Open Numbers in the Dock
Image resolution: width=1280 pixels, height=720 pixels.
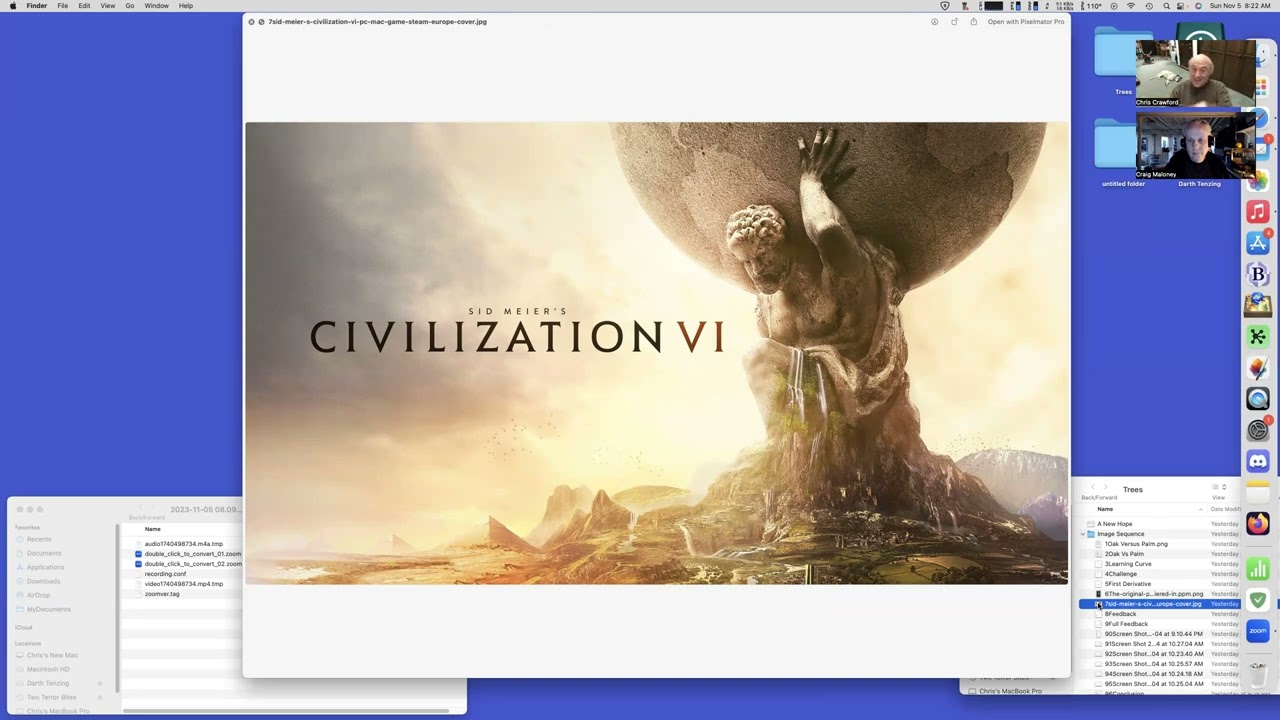tap(1258, 570)
